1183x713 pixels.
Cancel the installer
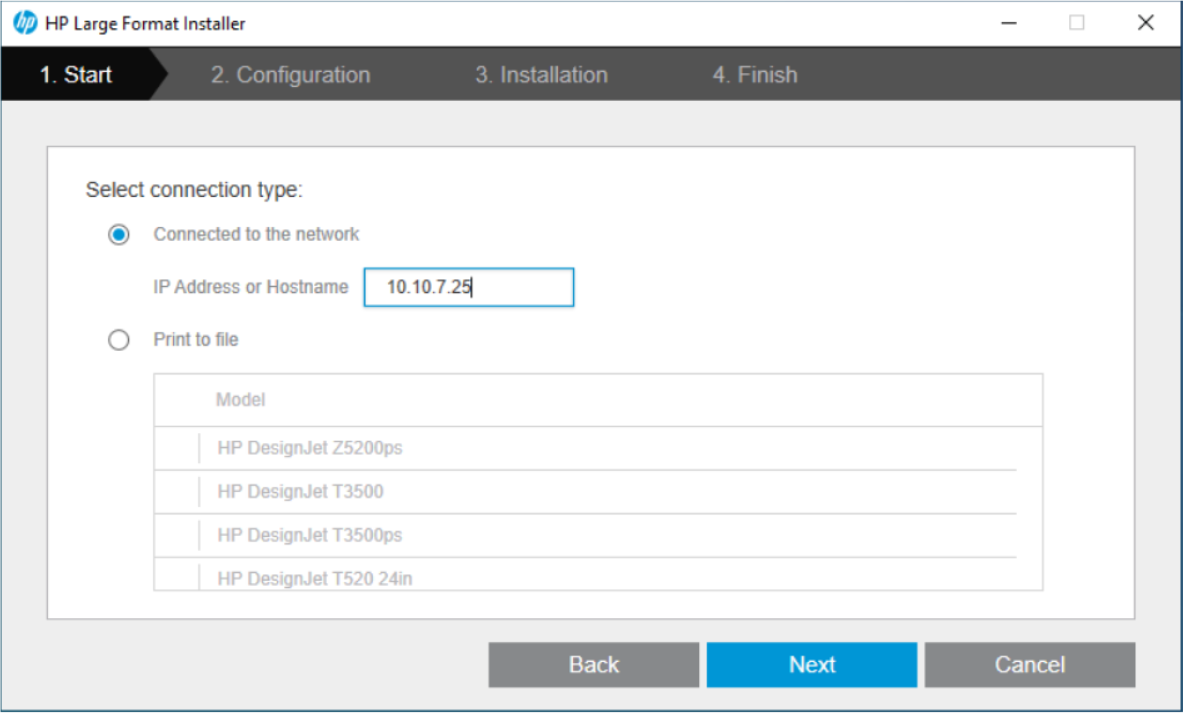click(1030, 664)
